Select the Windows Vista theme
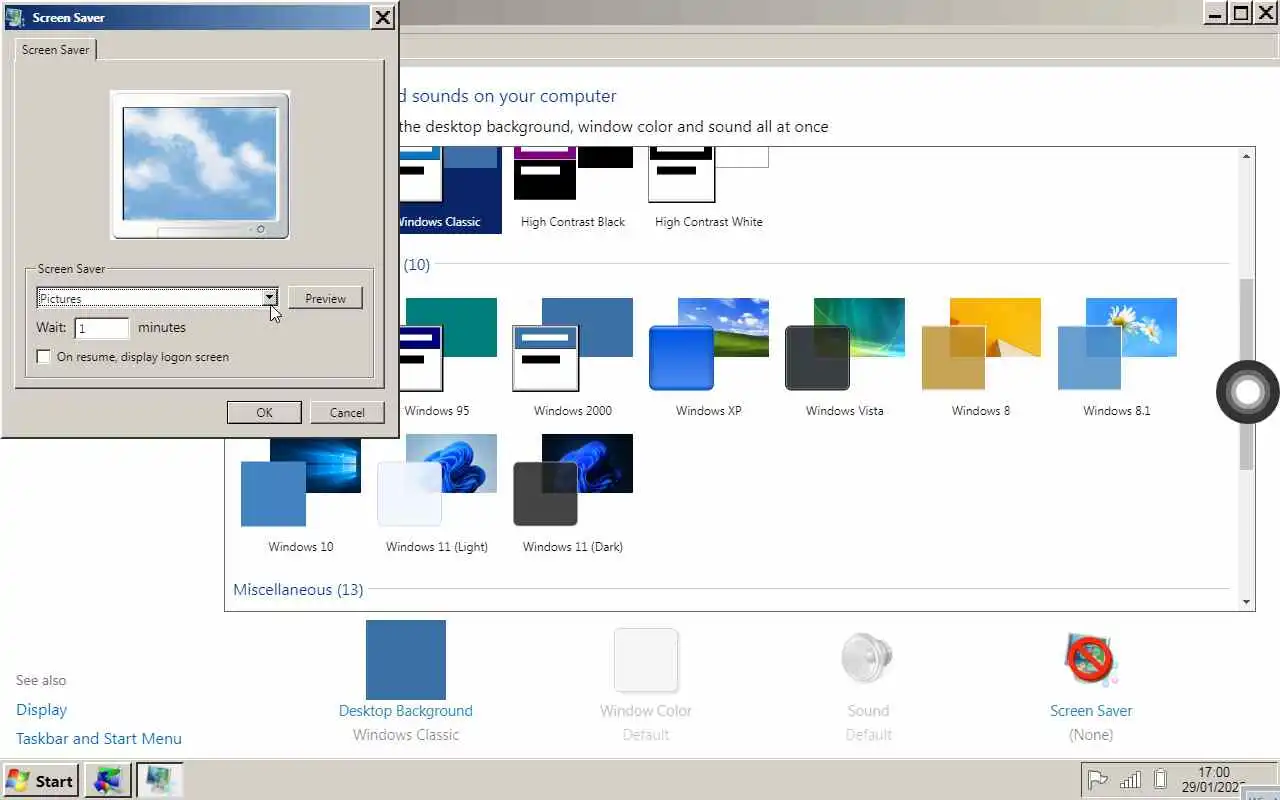The image size is (1280, 800). click(x=844, y=357)
